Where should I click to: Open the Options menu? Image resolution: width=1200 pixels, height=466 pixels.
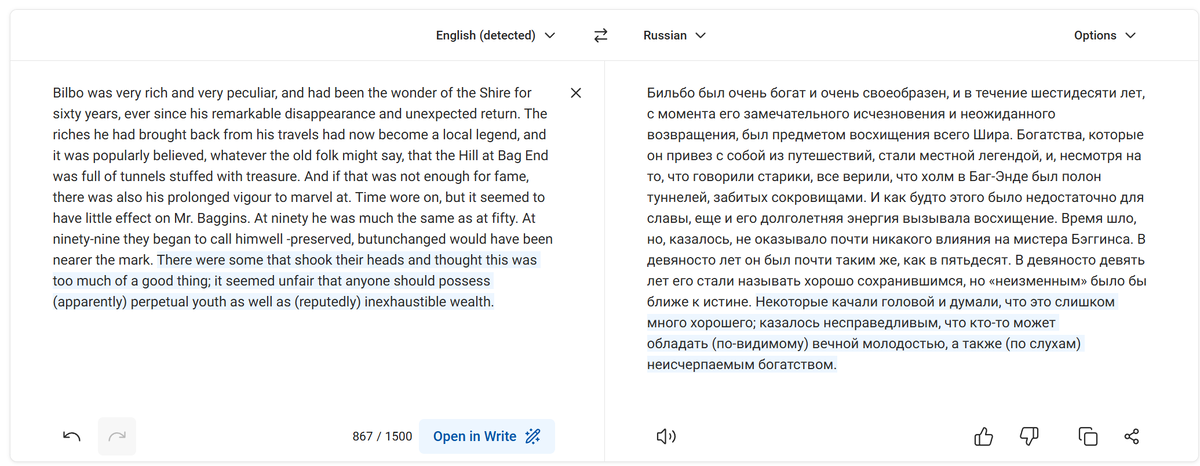1104,35
